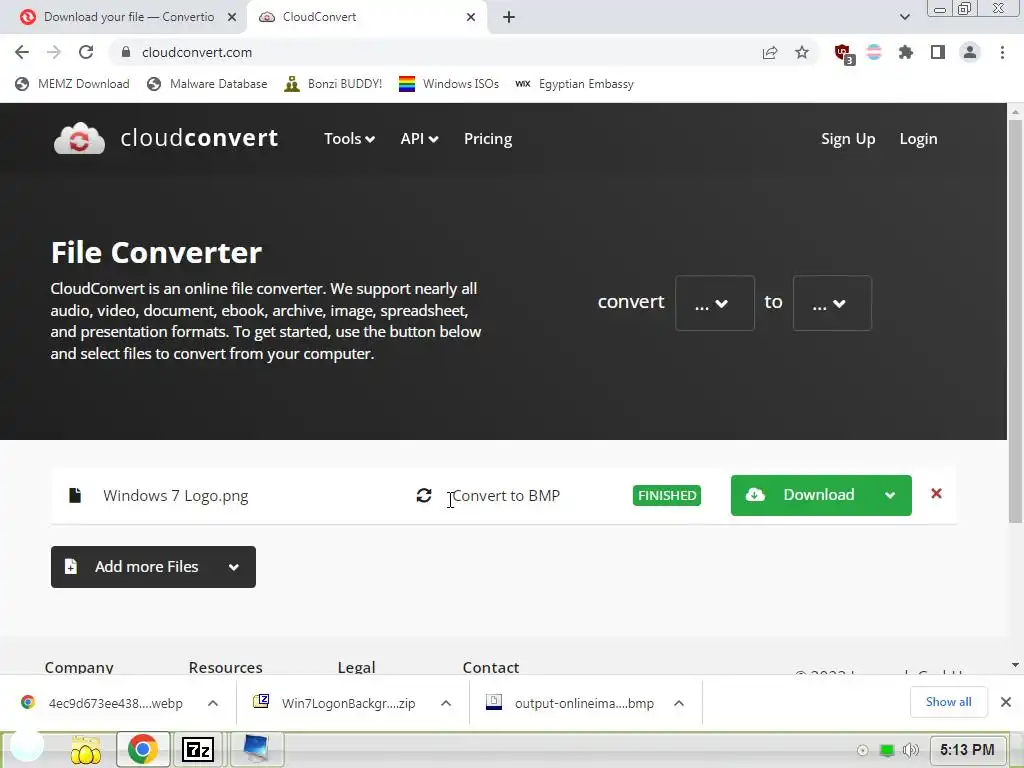This screenshot has width=1024, height=768.
Task: Close the Download your file Convertio tab
Action: [232, 17]
